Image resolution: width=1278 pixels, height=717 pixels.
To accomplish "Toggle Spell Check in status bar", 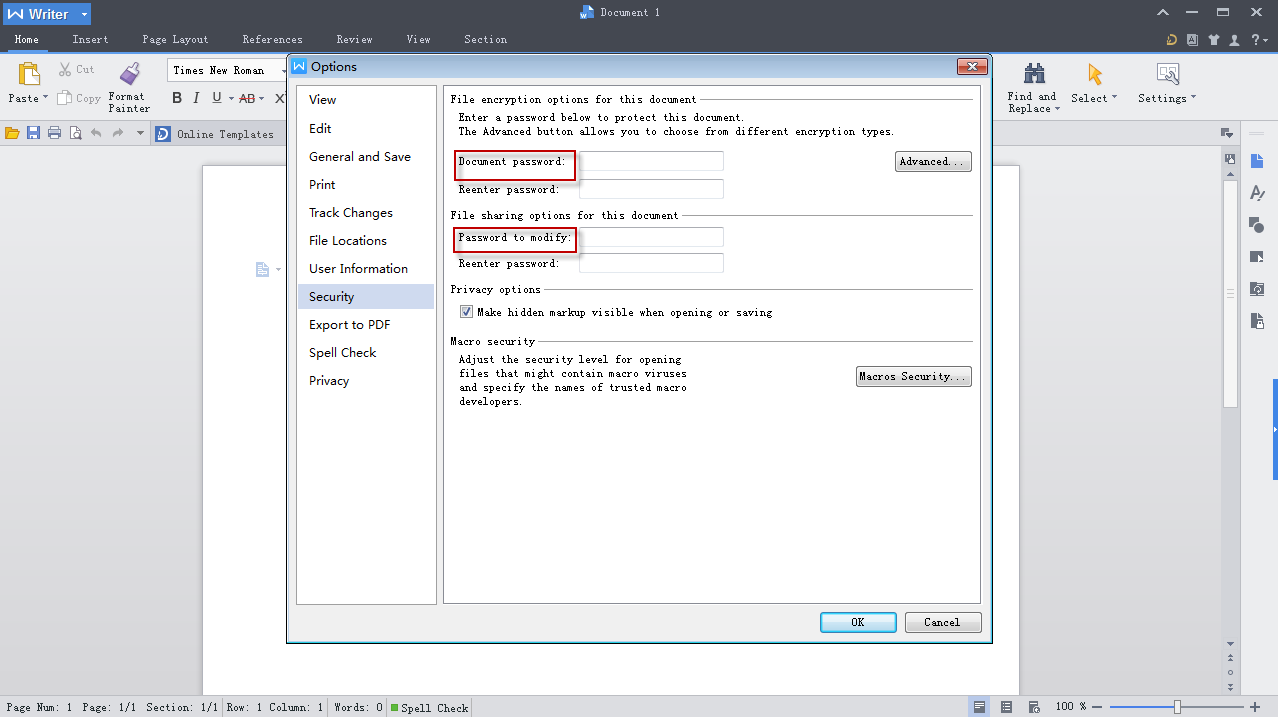I will point(428,708).
